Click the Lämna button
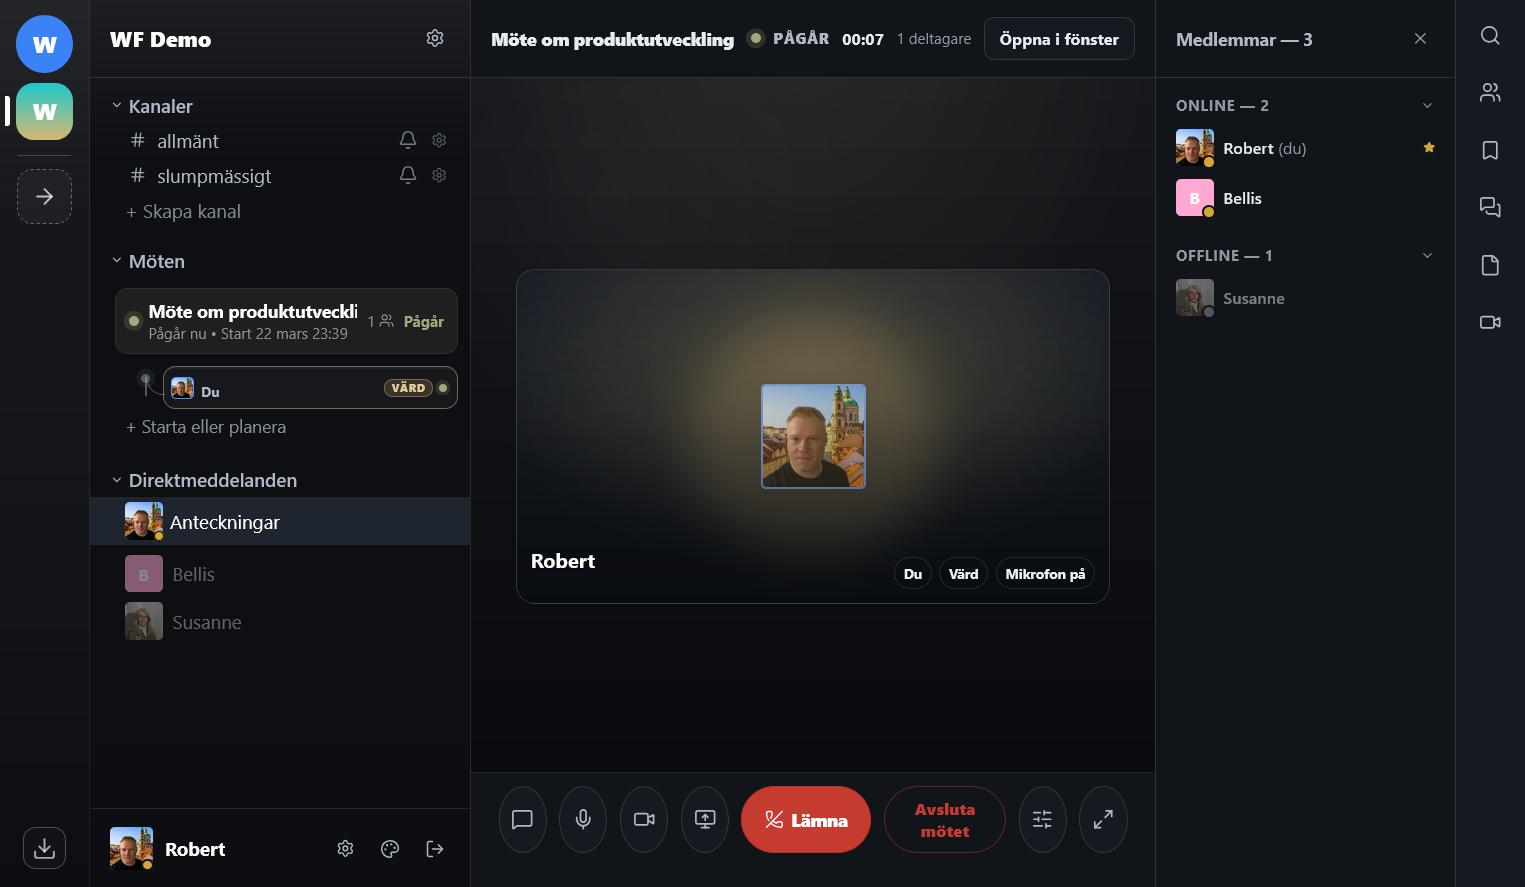This screenshot has width=1525, height=887. click(x=806, y=820)
